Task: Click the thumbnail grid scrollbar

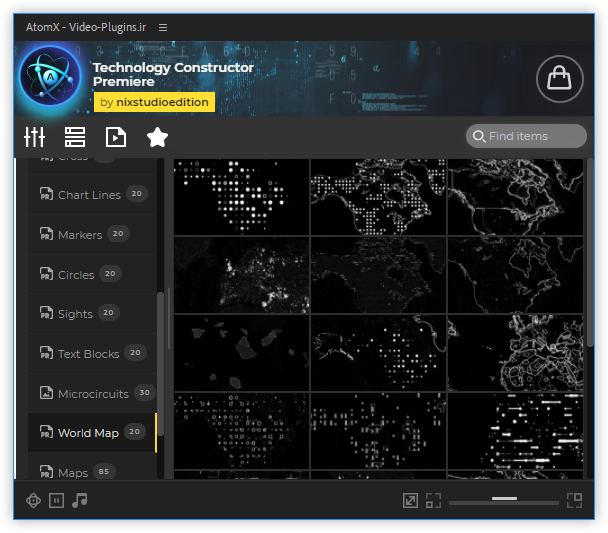Action: click(x=590, y=252)
